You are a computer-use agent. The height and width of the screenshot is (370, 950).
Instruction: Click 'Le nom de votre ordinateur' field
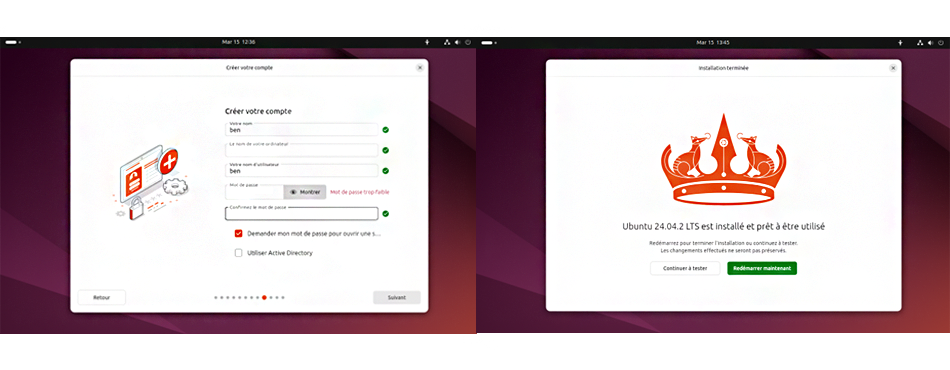coord(302,150)
